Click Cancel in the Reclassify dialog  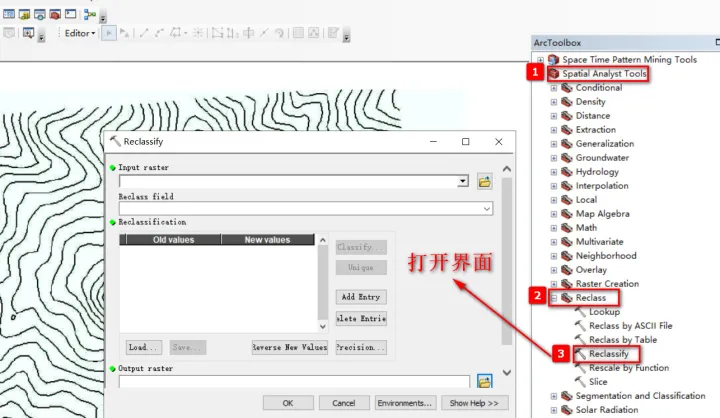(x=344, y=403)
